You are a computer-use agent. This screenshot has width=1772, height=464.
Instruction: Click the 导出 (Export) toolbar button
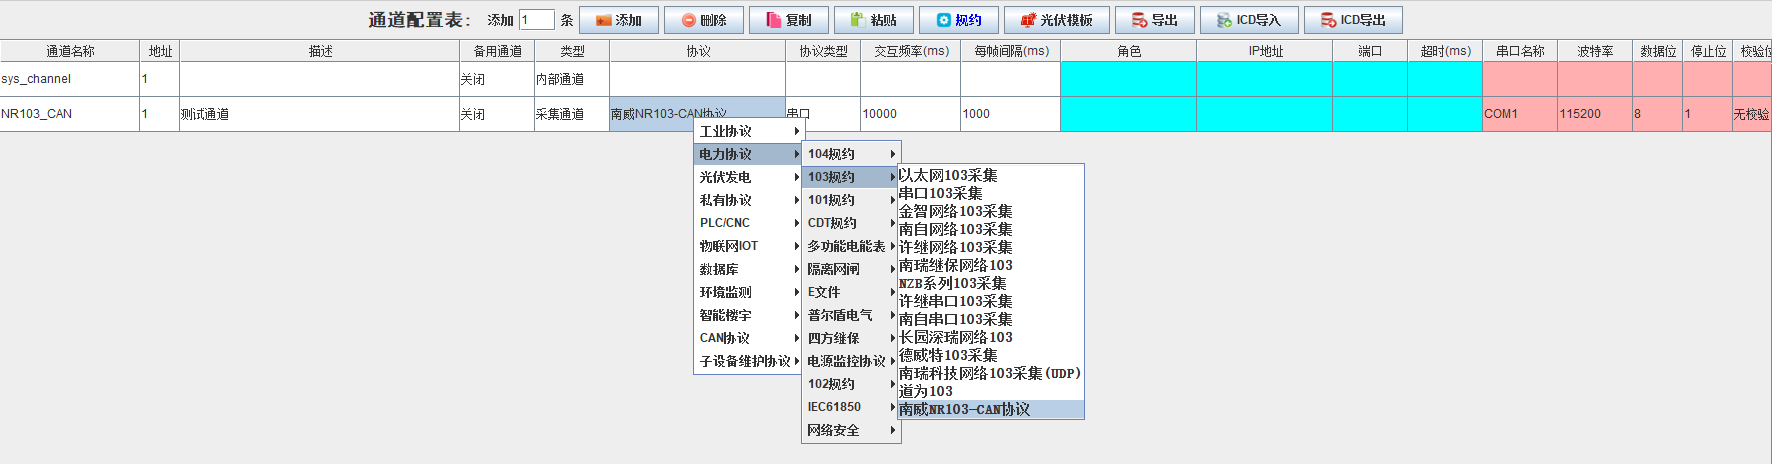point(1154,20)
